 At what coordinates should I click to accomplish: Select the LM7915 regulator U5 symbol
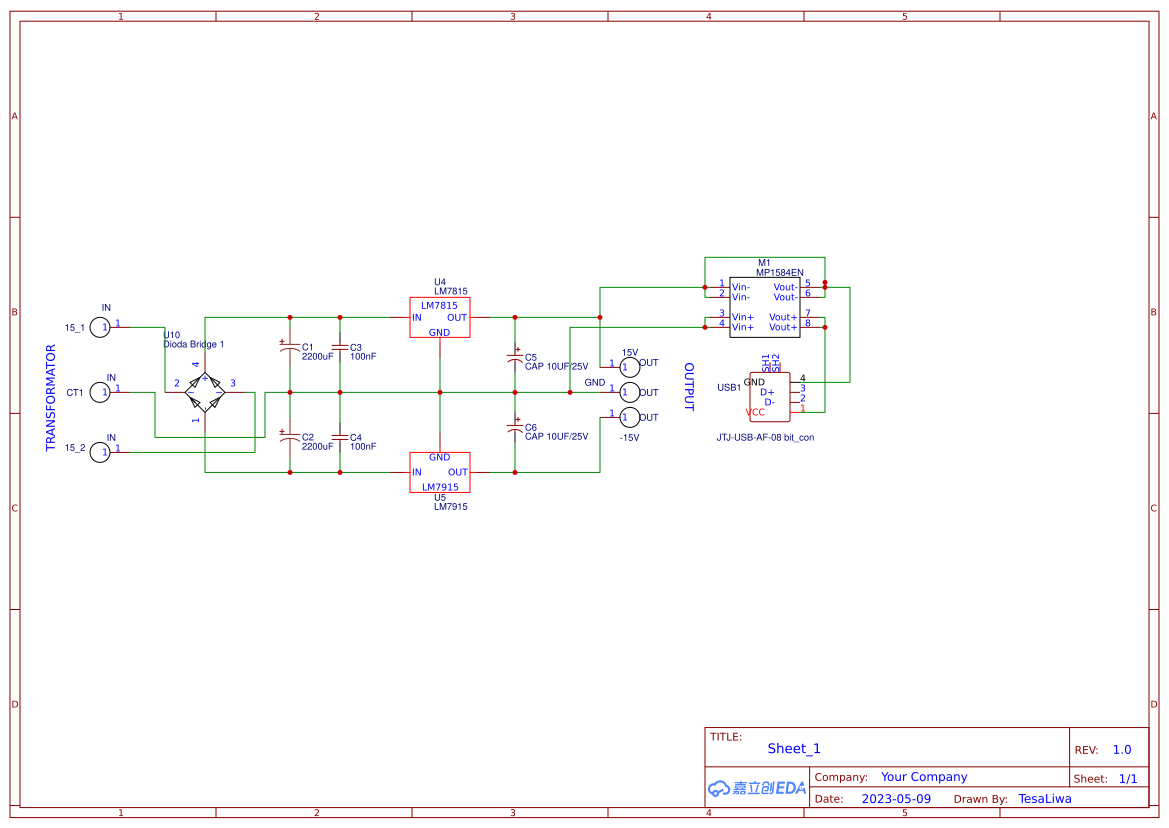click(x=440, y=473)
